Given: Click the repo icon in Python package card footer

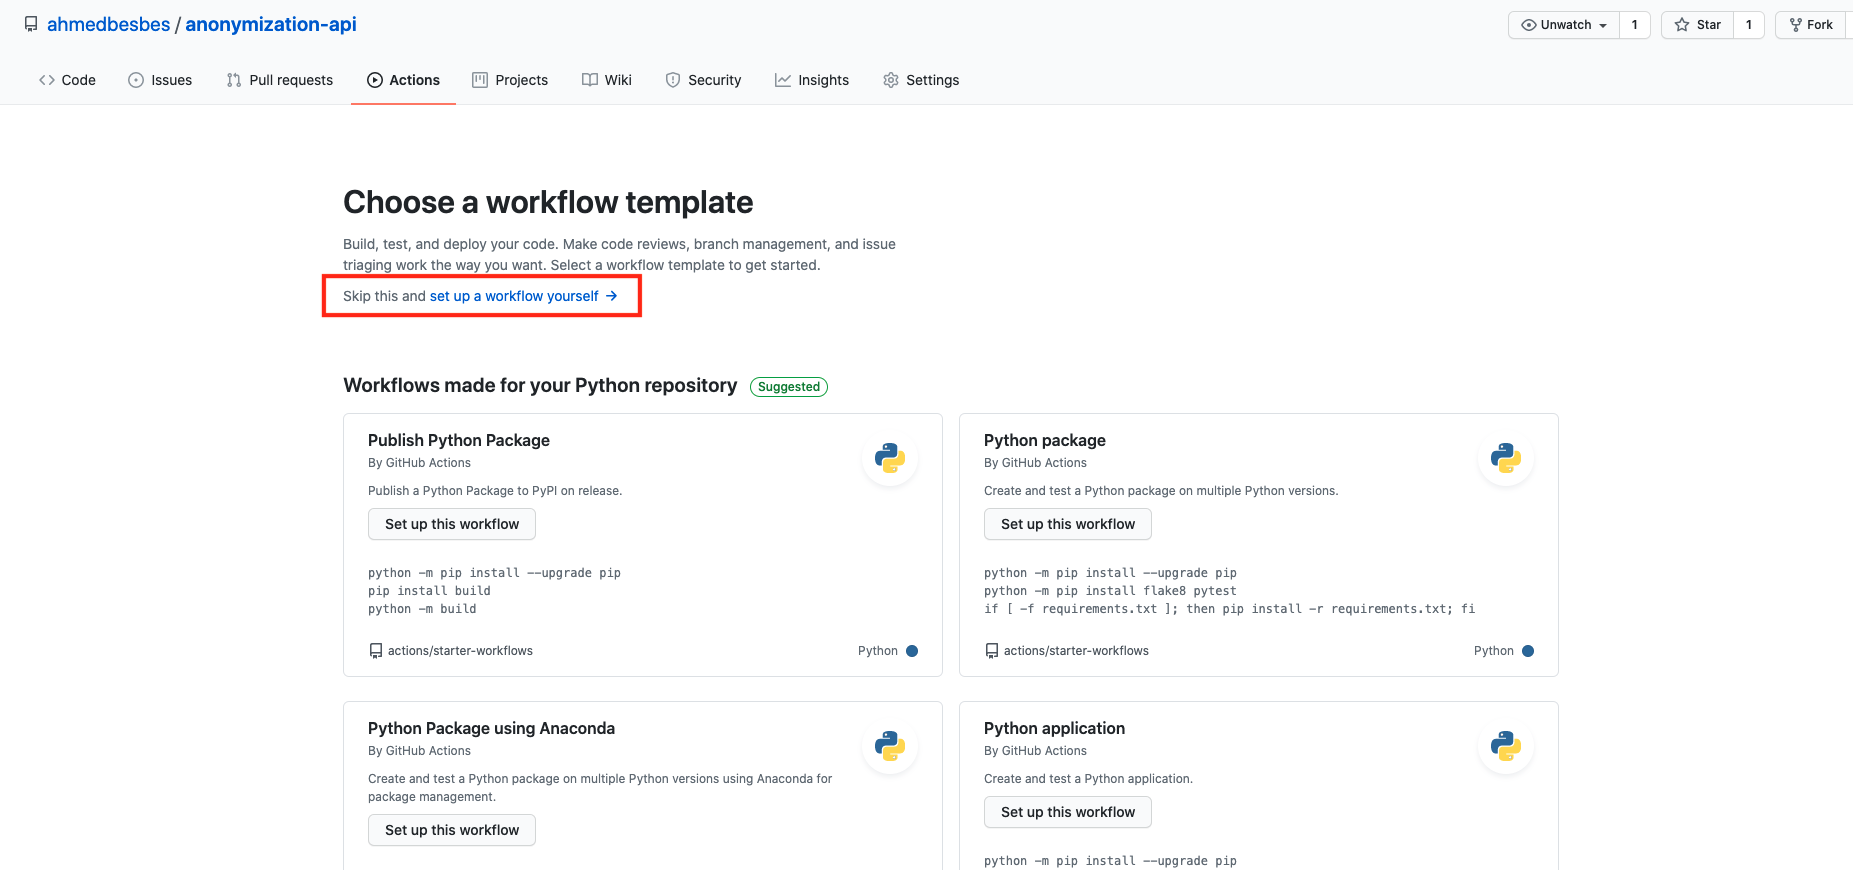Looking at the screenshot, I should pos(992,651).
